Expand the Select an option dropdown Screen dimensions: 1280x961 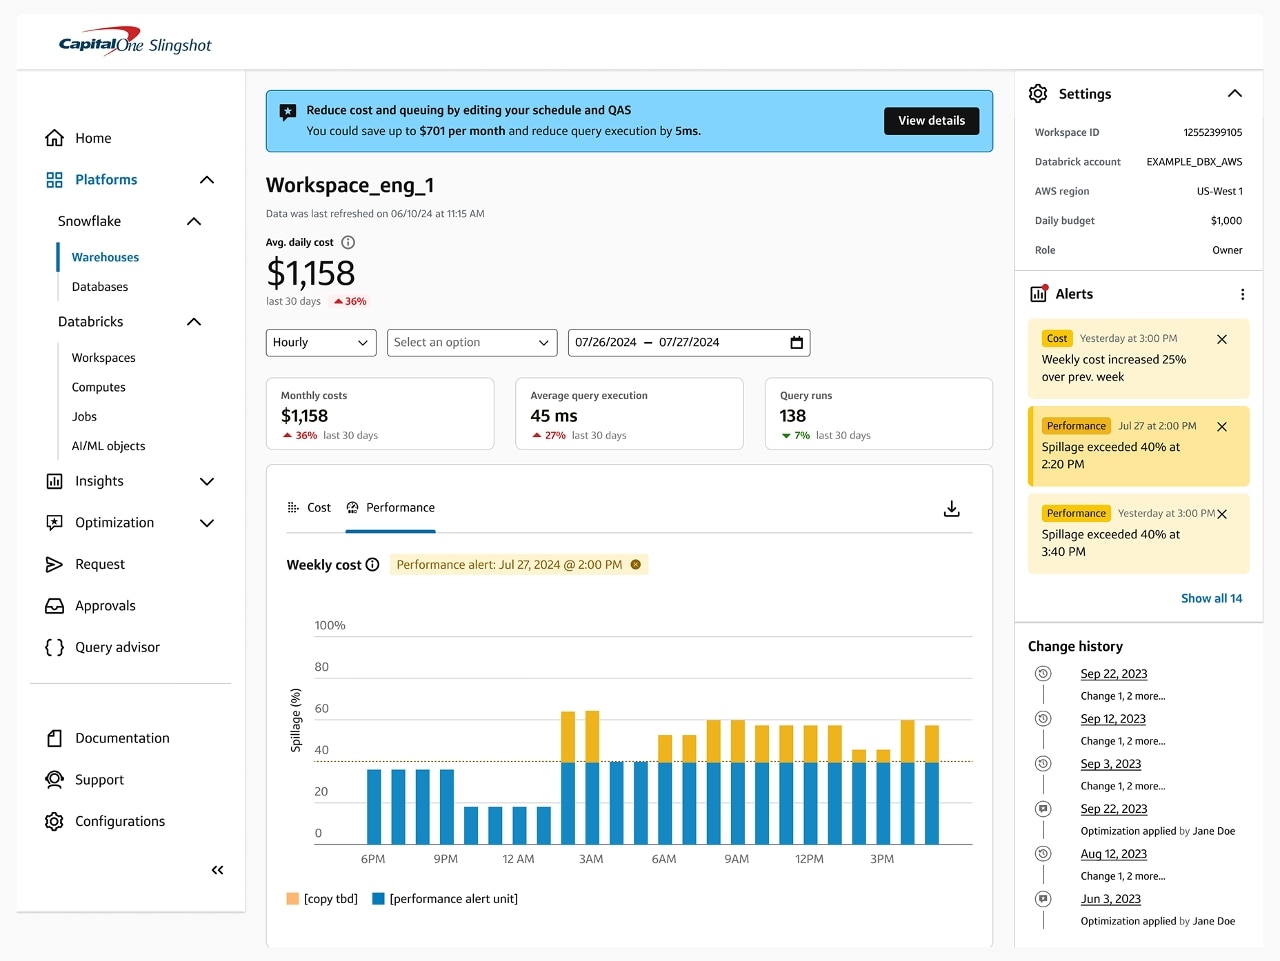point(472,342)
